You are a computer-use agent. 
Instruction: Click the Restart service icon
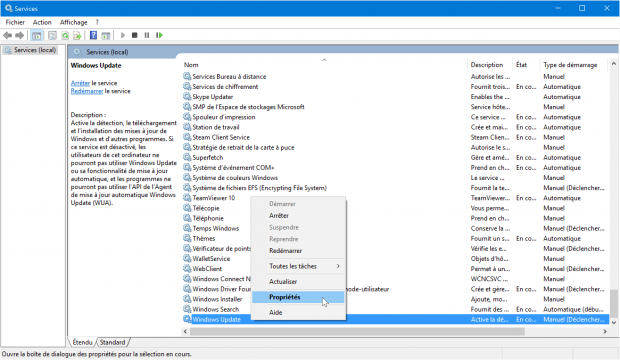click(x=159, y=35)
